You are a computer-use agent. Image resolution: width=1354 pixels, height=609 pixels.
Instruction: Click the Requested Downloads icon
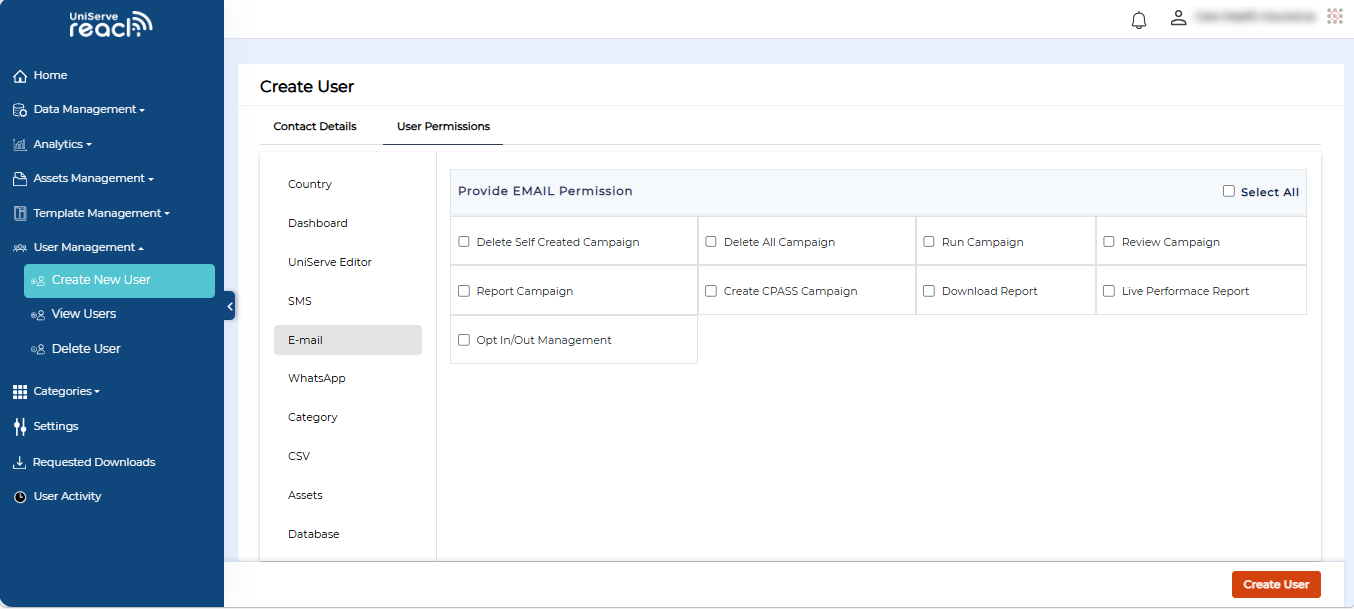tap(19, 463)
